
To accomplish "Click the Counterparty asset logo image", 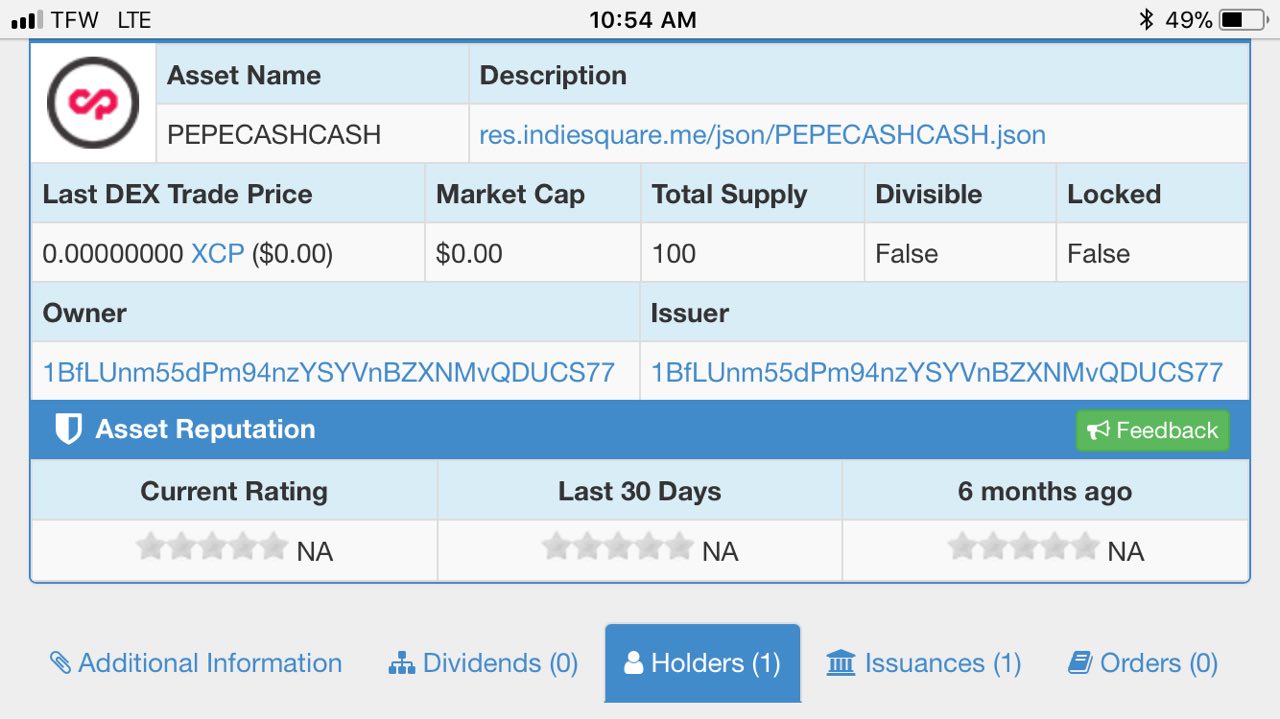I will [92, 102].
